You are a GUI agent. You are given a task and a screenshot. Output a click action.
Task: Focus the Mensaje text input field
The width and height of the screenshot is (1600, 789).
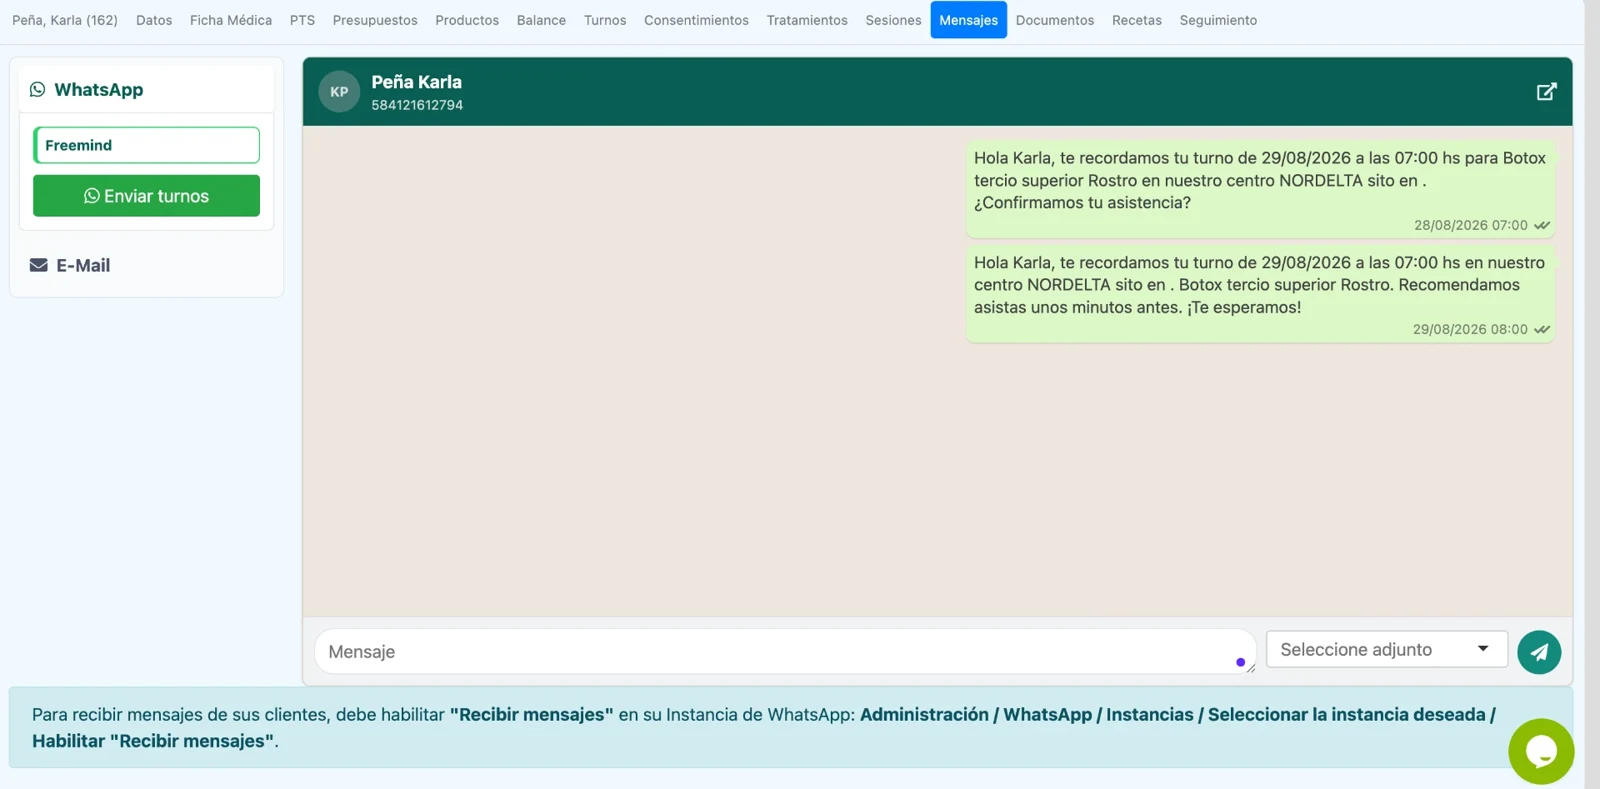point(785,652)
